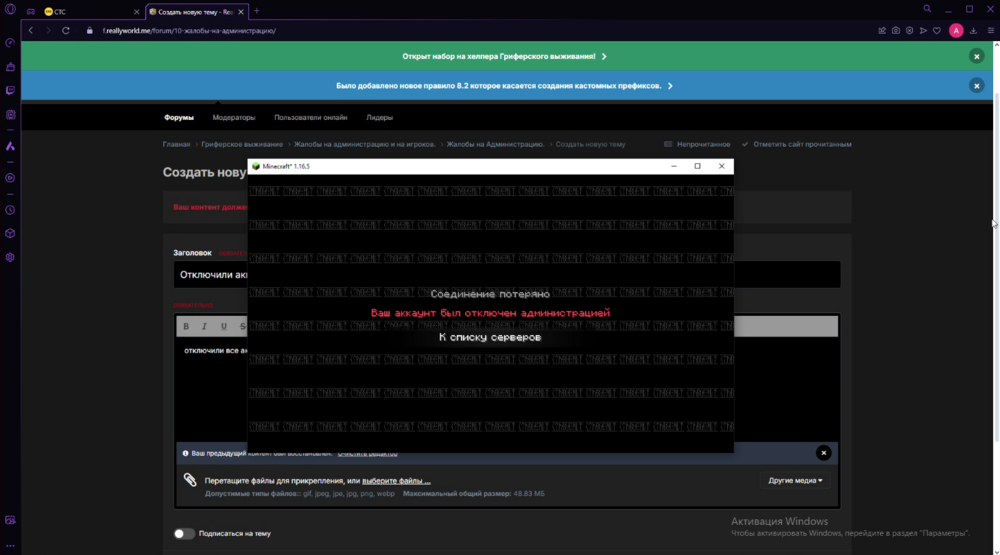Open the player icon in the sidebar
The width and height of the screenshot is (1000, 555).
pyautogui.click(x=10, y=178)
